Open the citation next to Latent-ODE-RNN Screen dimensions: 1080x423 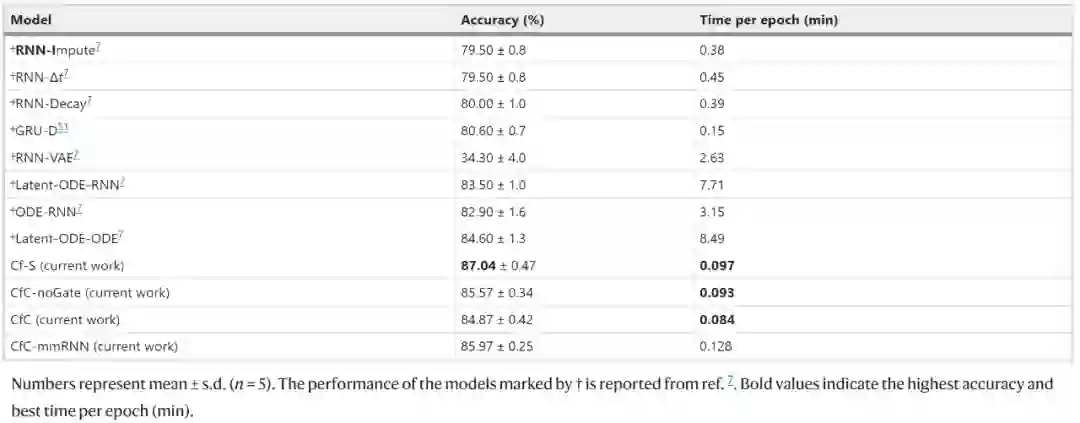tap(122, 180)
